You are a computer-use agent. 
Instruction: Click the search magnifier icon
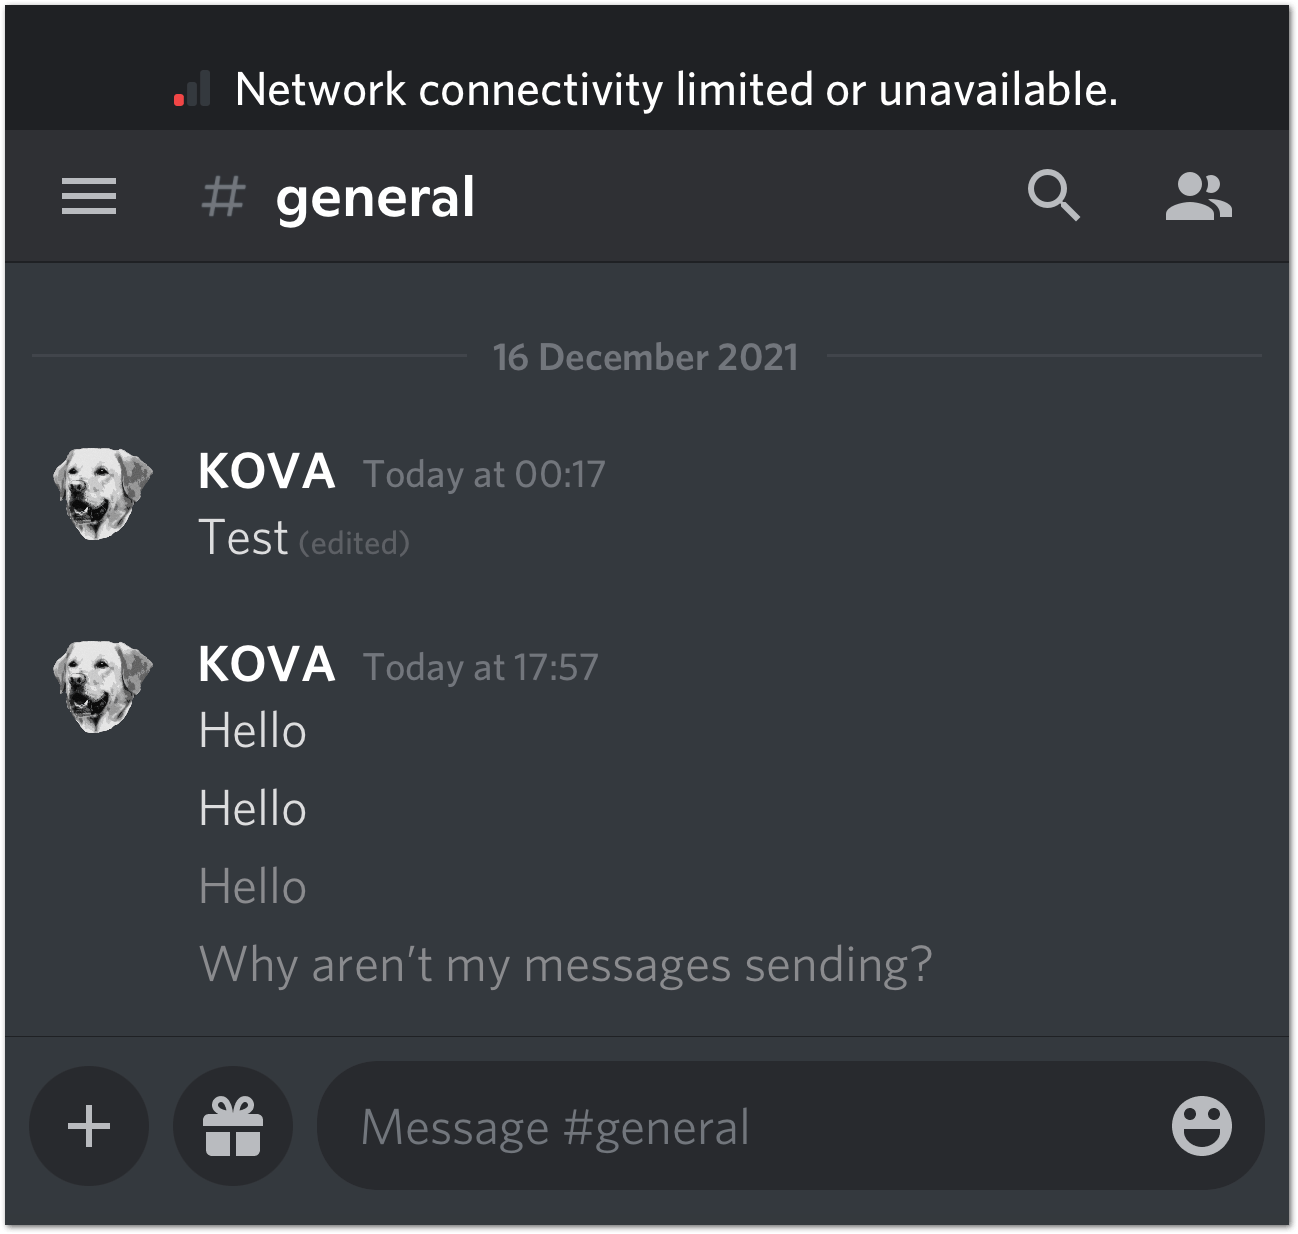pos(1054,195)
